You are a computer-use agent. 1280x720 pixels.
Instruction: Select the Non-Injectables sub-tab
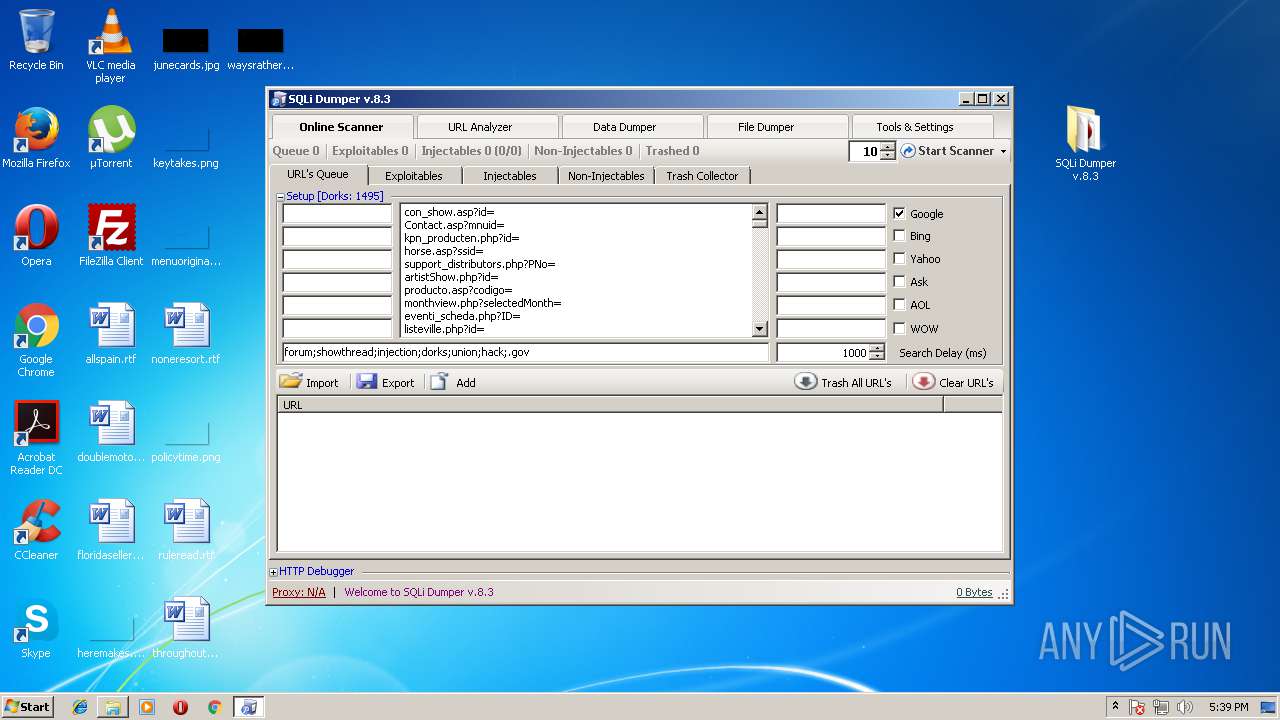pyautogui.click(x=606, y=176)
